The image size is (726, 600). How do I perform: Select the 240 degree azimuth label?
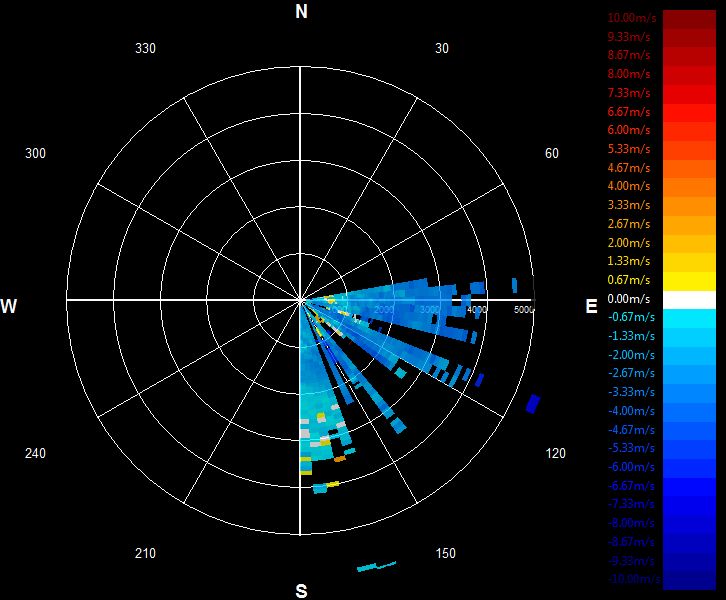click(x=35, y=453)
